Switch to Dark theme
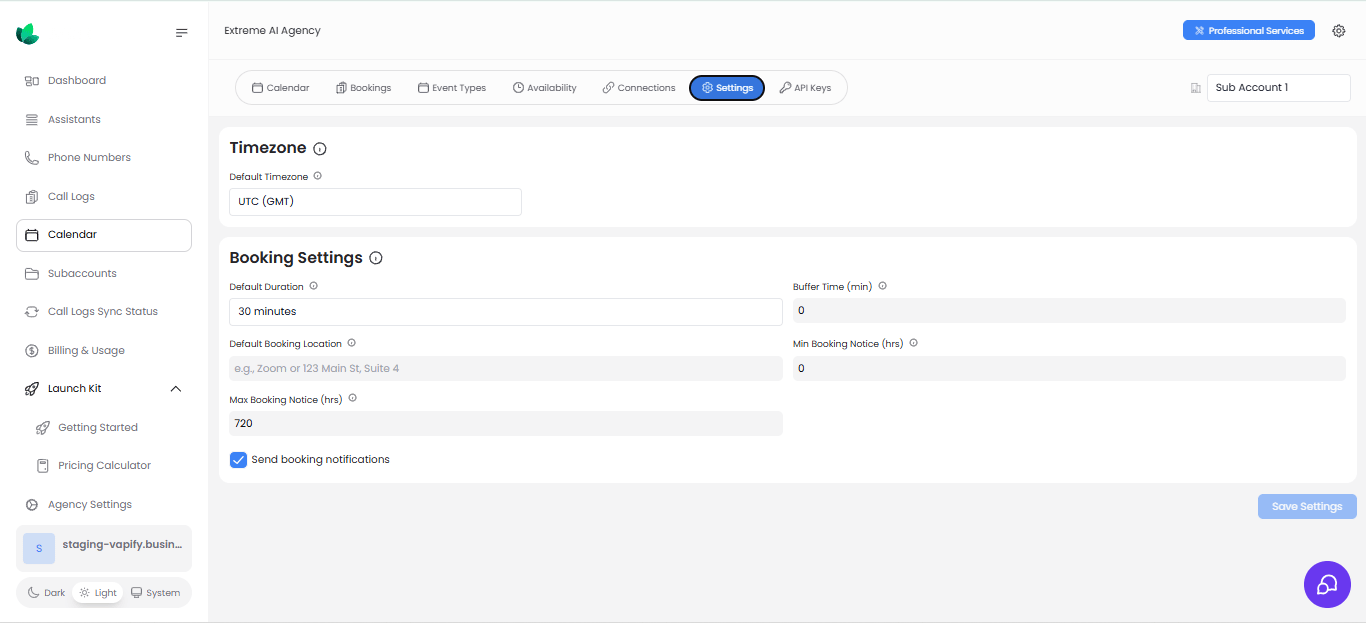This screenshot has width=1366, height=623. (x=46, y=593)
